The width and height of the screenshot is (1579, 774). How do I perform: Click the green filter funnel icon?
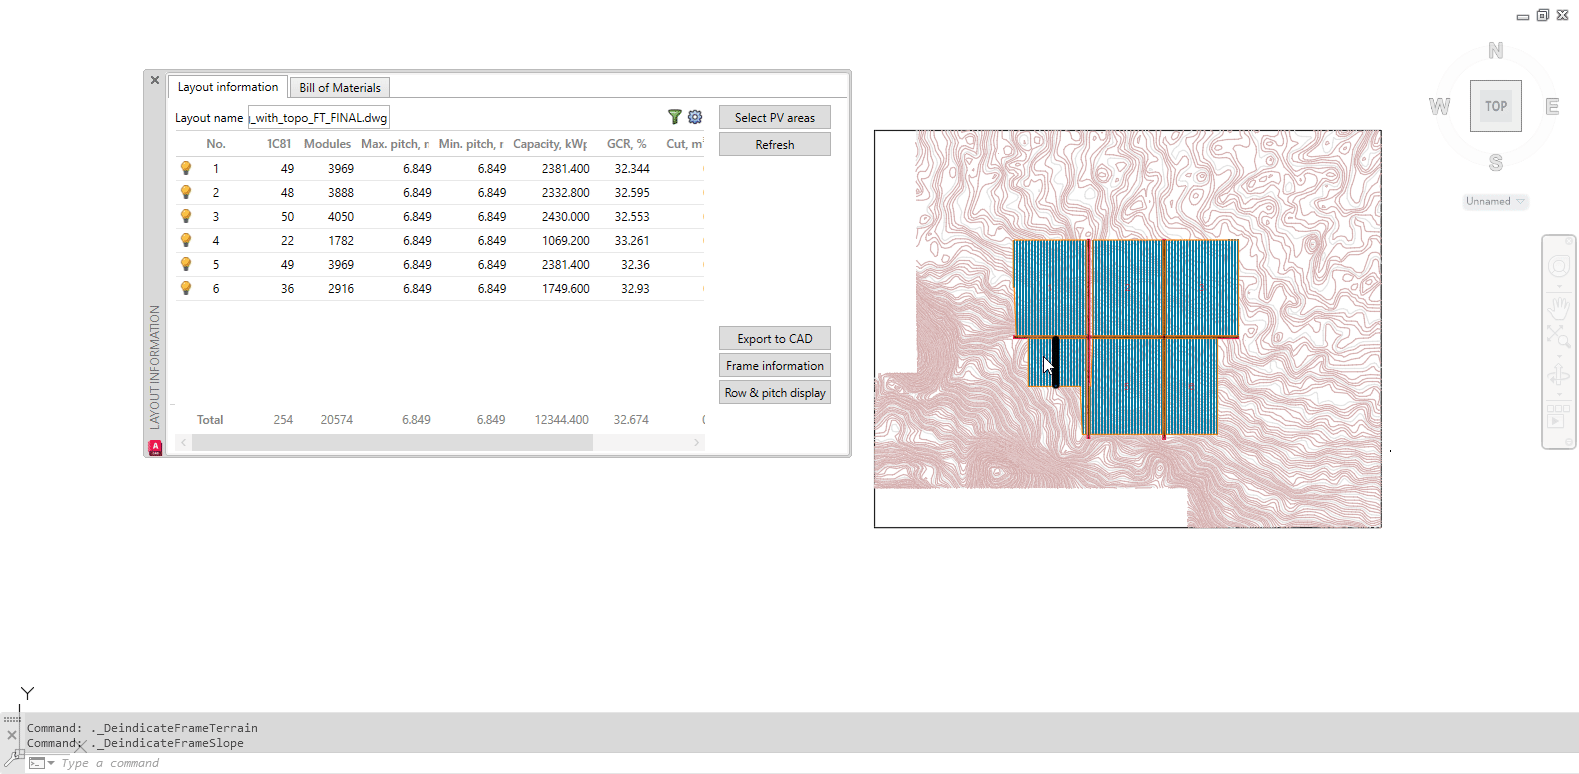tap(675, 117)
